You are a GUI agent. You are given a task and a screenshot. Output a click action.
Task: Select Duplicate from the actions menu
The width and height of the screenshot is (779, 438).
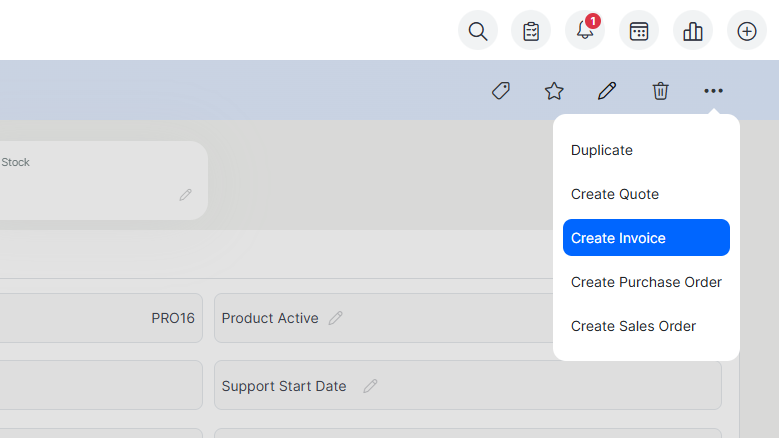pos(602,150)
